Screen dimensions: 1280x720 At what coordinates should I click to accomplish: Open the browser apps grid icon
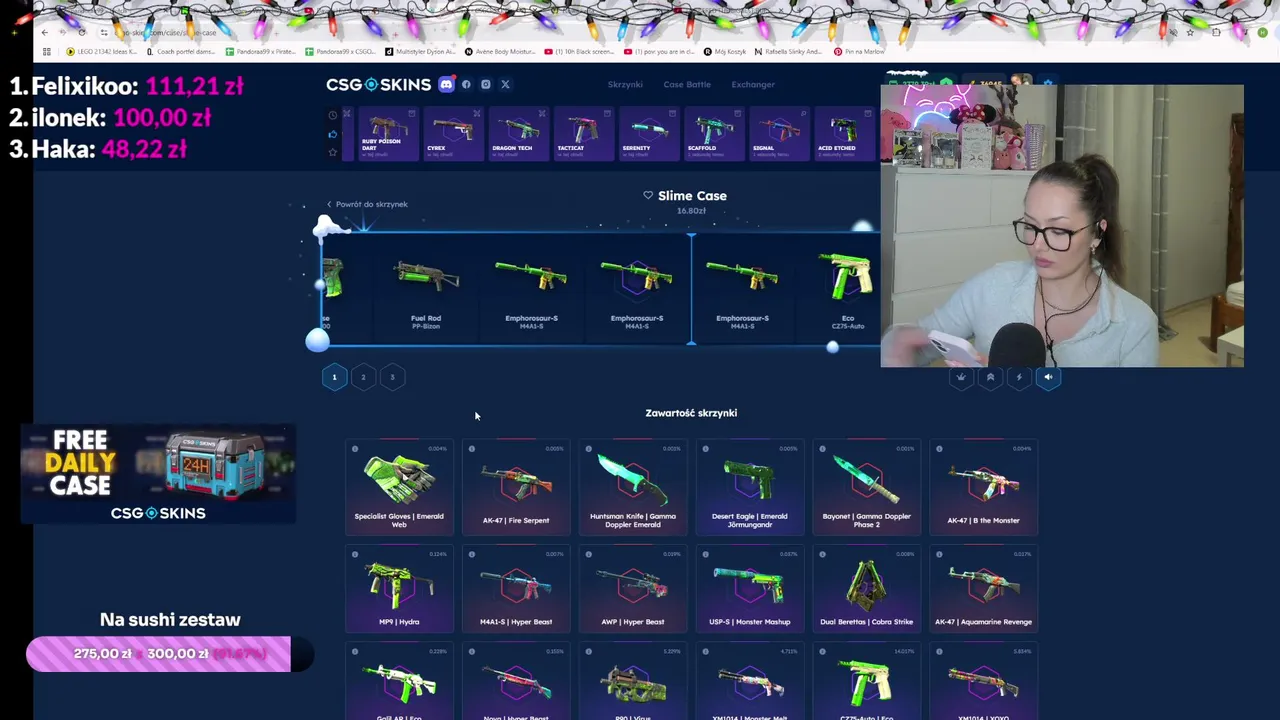[x=46, y=51]
